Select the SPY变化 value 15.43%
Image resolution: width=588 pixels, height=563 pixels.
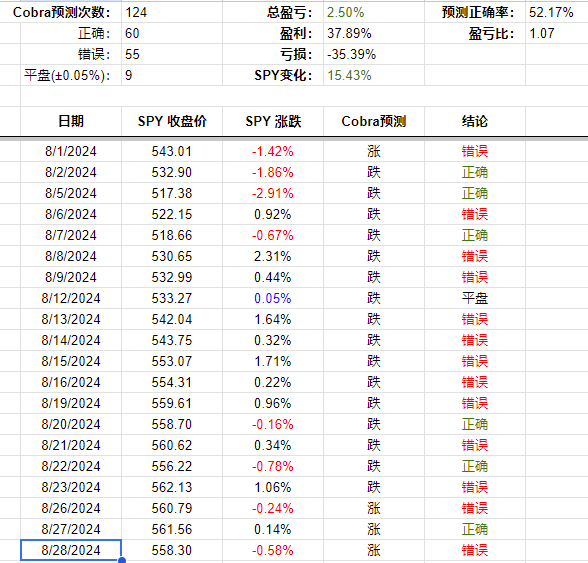point(374,75)
